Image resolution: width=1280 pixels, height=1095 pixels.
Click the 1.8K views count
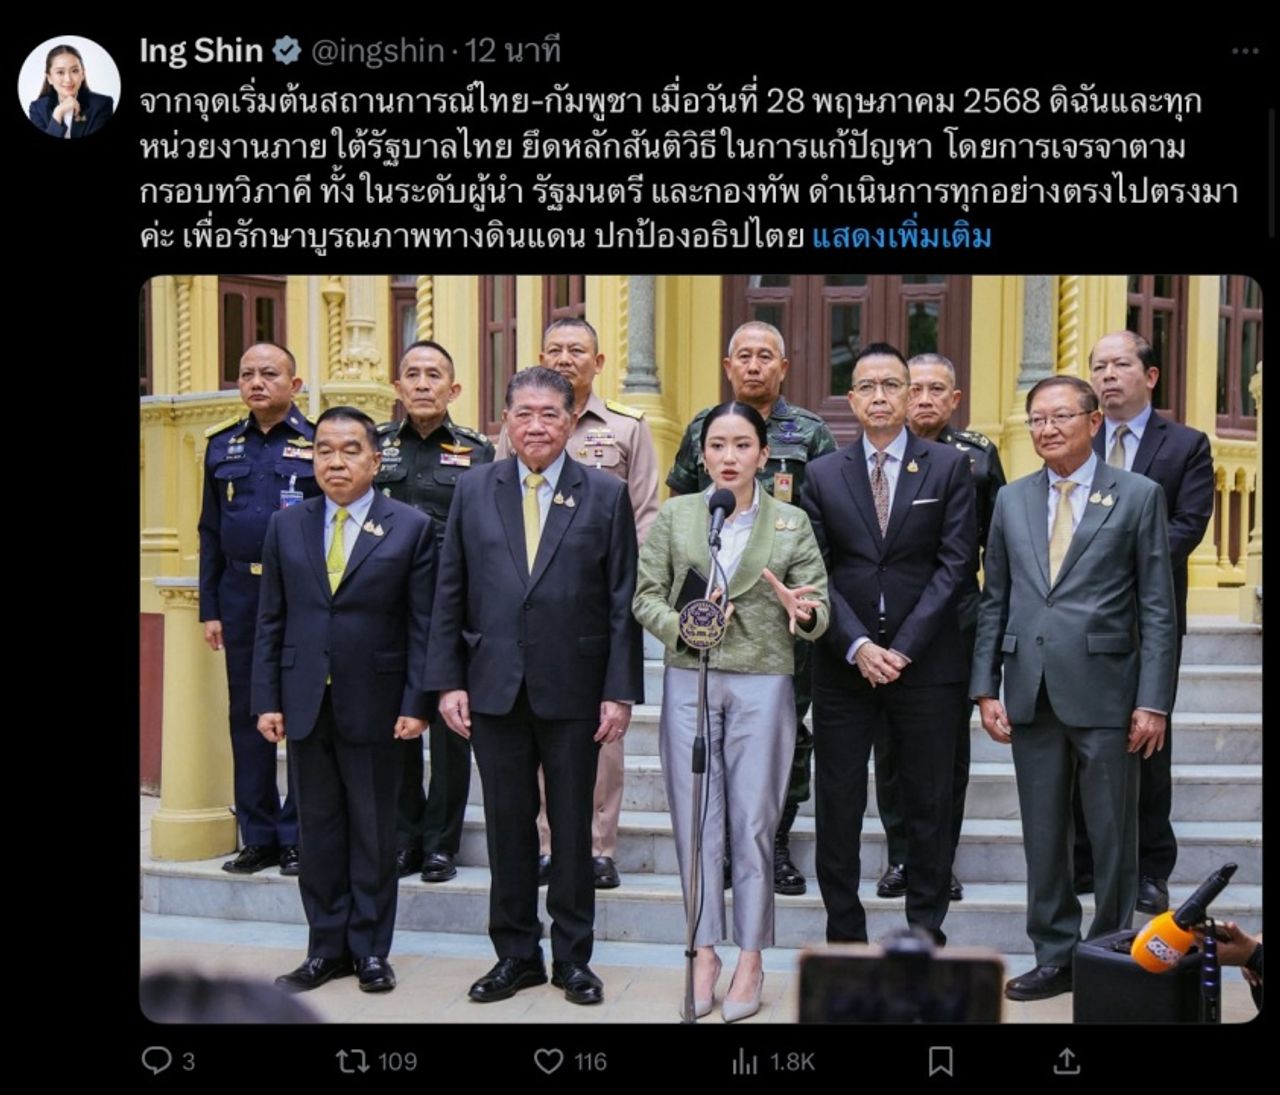tap(792, 1061)
